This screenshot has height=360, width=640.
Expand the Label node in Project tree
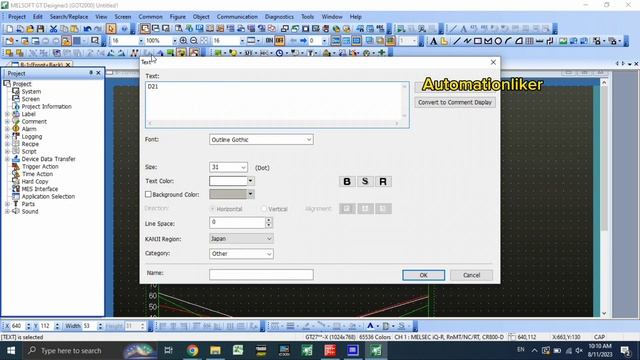tap(7, 114)
